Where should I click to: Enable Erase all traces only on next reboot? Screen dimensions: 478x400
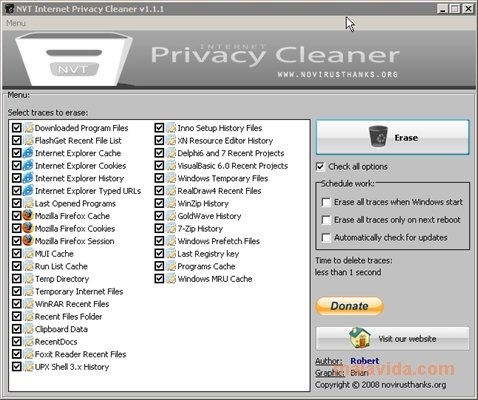[x=326, y=220]
